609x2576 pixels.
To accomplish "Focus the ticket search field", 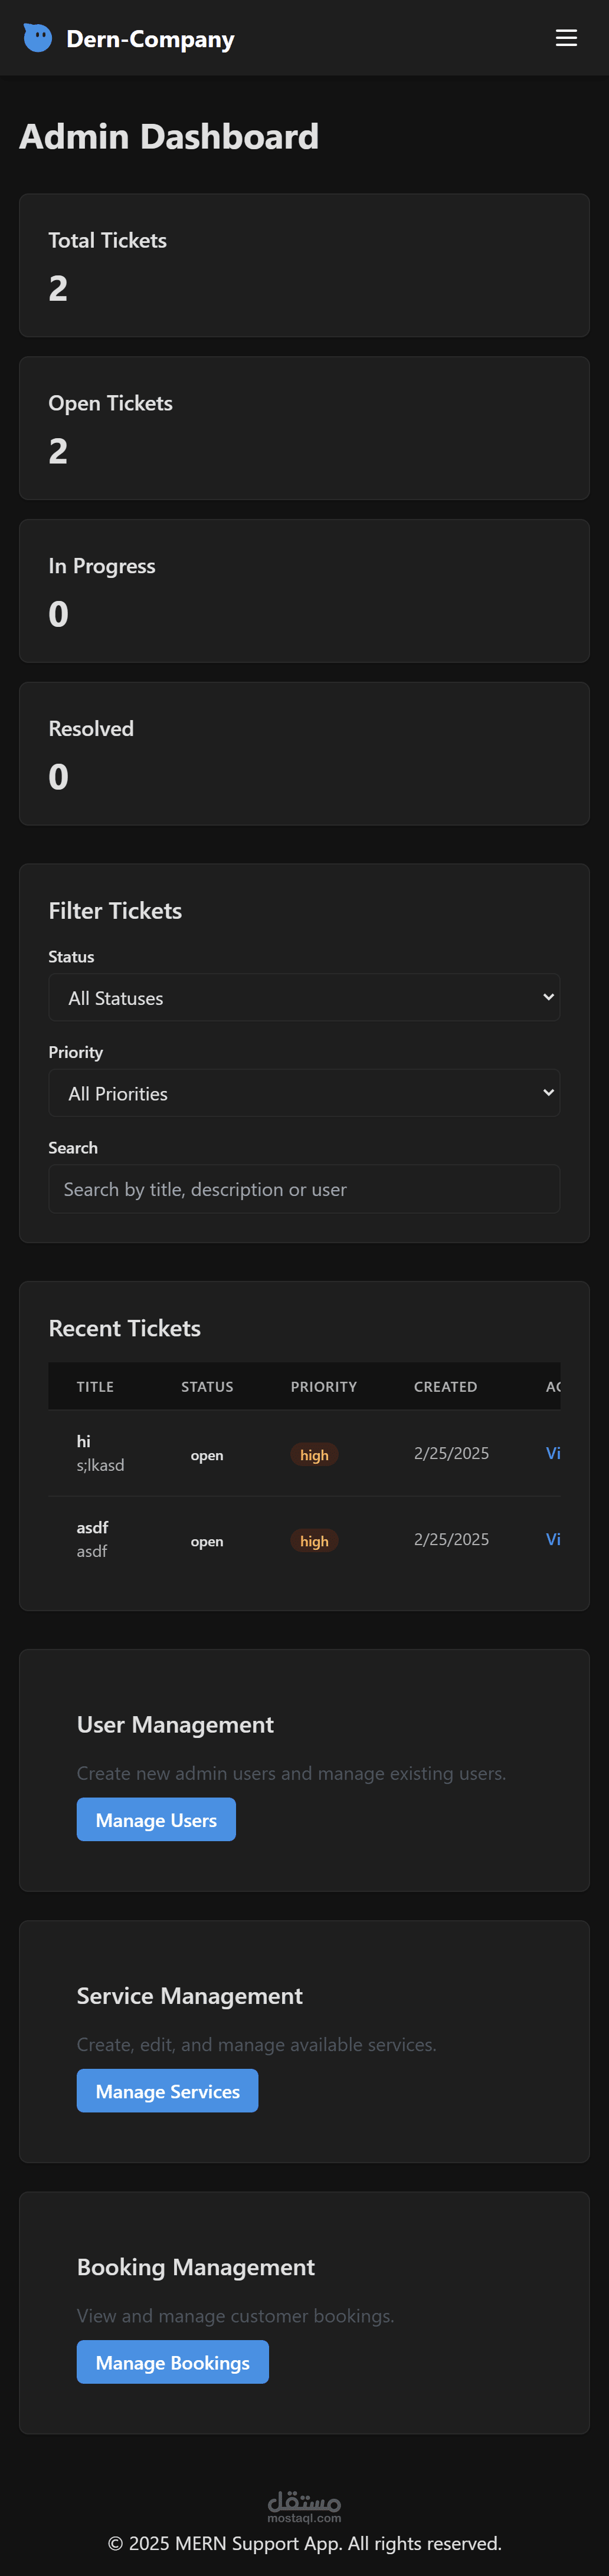I will 304,1189.
